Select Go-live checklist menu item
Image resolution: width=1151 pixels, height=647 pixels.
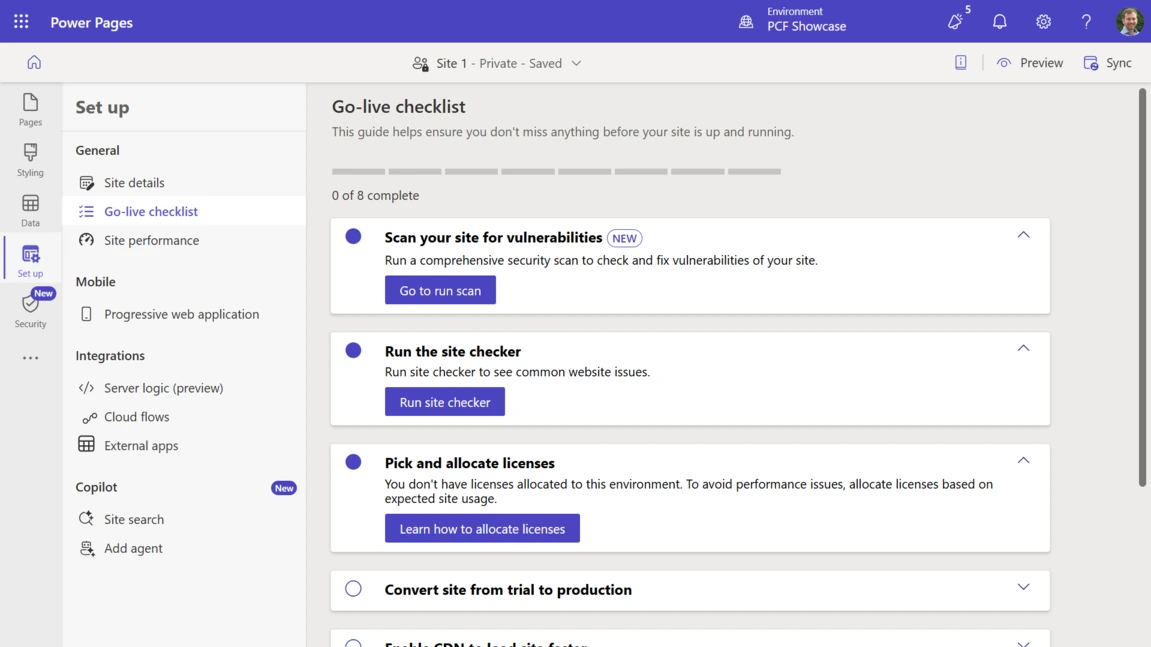click(184, 211)
